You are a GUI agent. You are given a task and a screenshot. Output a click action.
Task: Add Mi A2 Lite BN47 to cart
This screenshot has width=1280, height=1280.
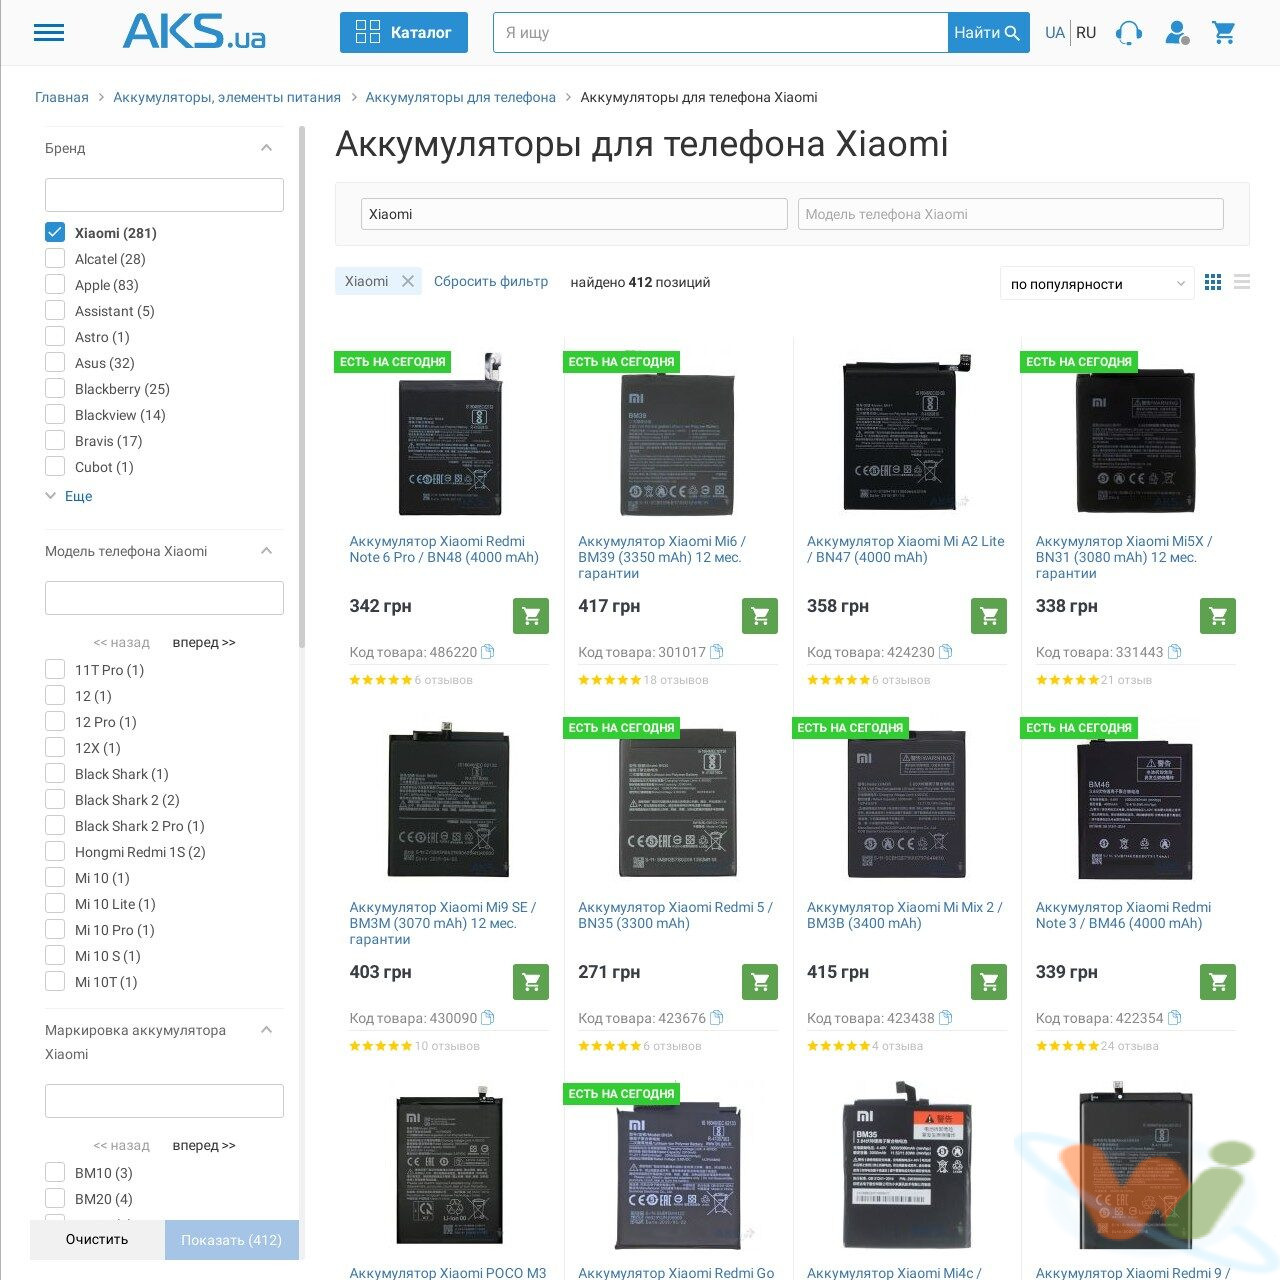point(989,616)
